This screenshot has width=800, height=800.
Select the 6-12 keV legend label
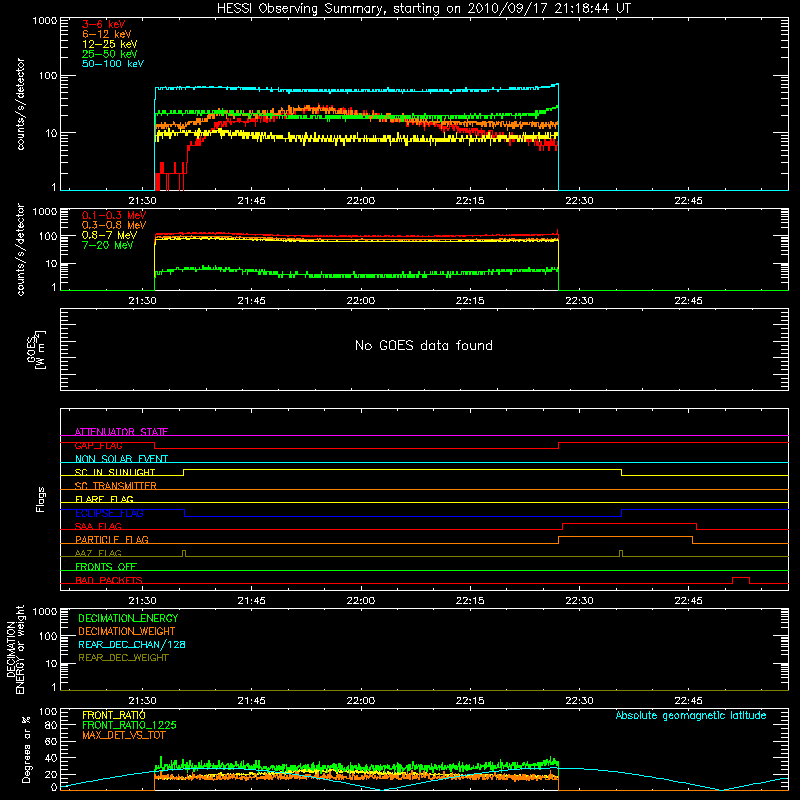(x=107, y=34)
